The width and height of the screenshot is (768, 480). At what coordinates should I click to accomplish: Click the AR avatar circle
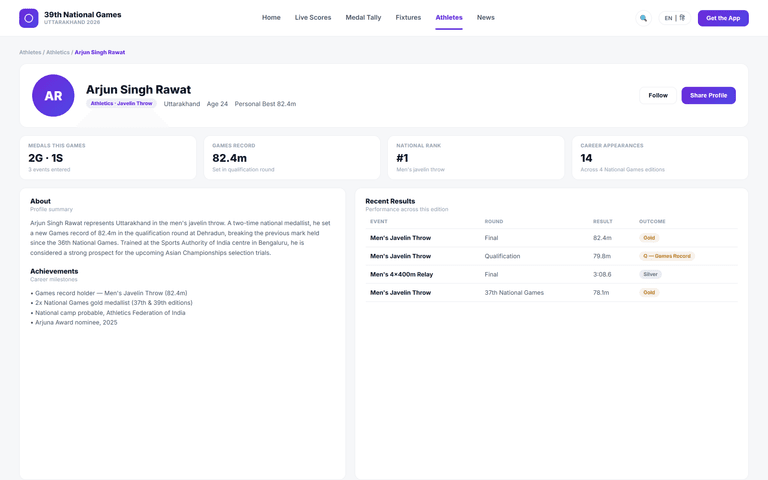click(53, 96)
